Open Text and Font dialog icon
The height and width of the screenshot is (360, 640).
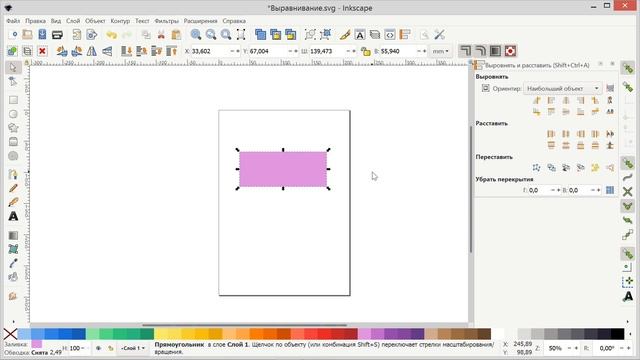click(360, 35)
